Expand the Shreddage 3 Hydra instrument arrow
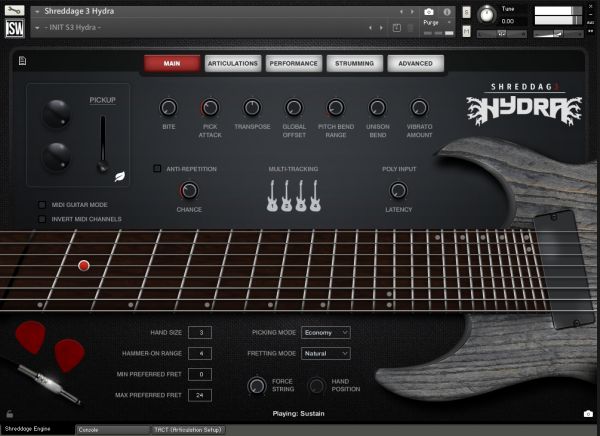 [37, 12]
